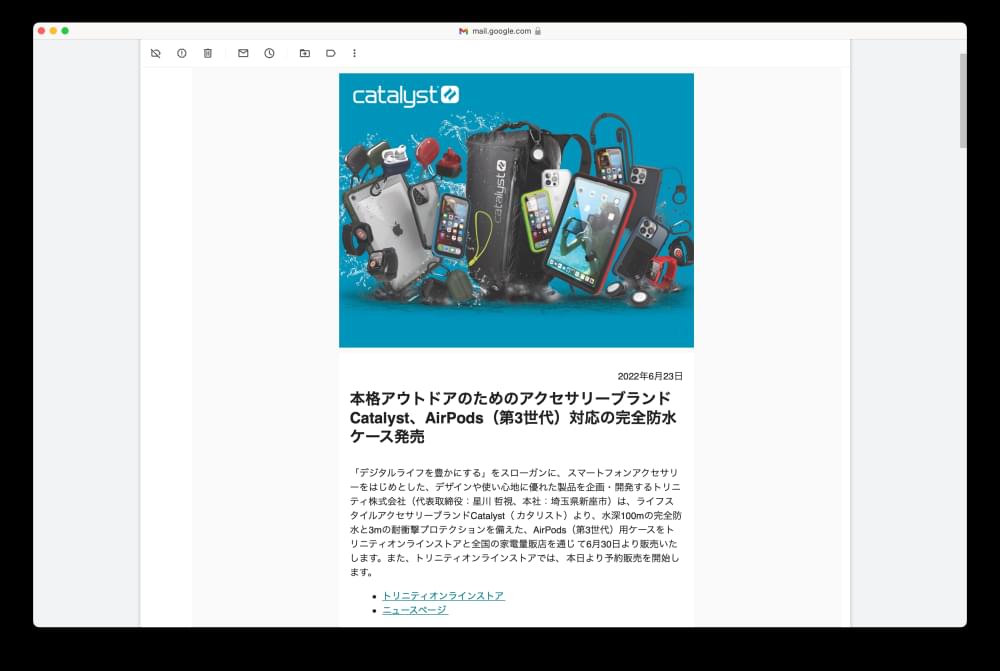
Task: Open the トリニティオンラインストア link
Action: [443, 596]
